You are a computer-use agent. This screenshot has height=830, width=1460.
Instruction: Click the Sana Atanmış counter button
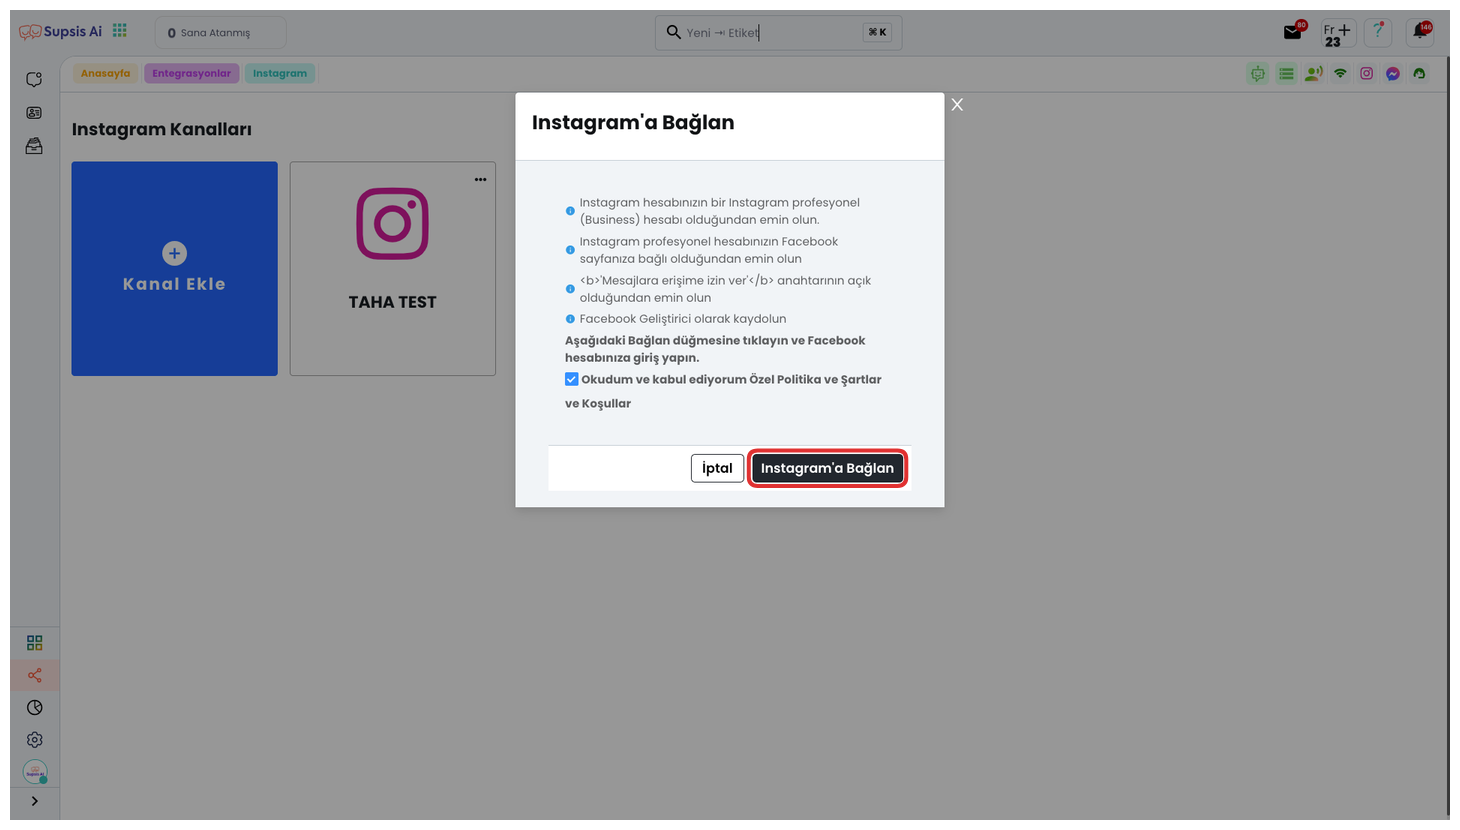(220, 33)
